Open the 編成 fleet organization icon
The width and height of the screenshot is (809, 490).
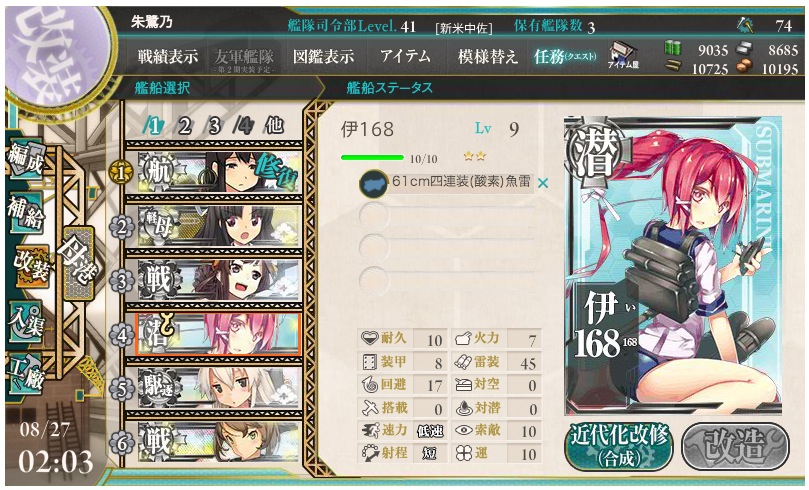[x=25, y=158]
